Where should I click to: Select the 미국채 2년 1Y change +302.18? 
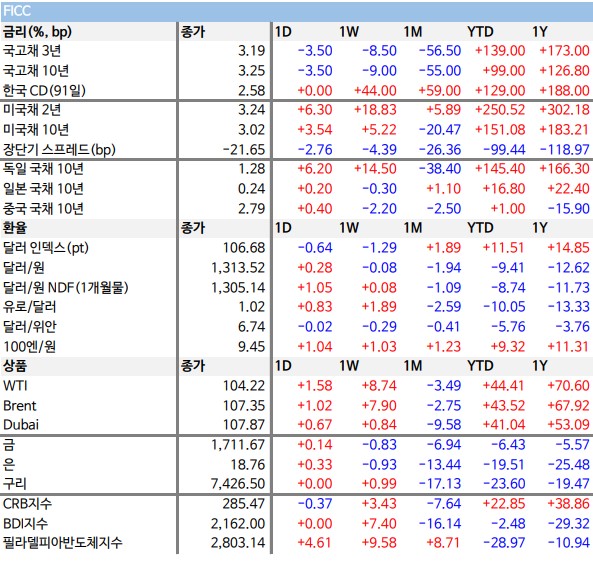point(564,110)
